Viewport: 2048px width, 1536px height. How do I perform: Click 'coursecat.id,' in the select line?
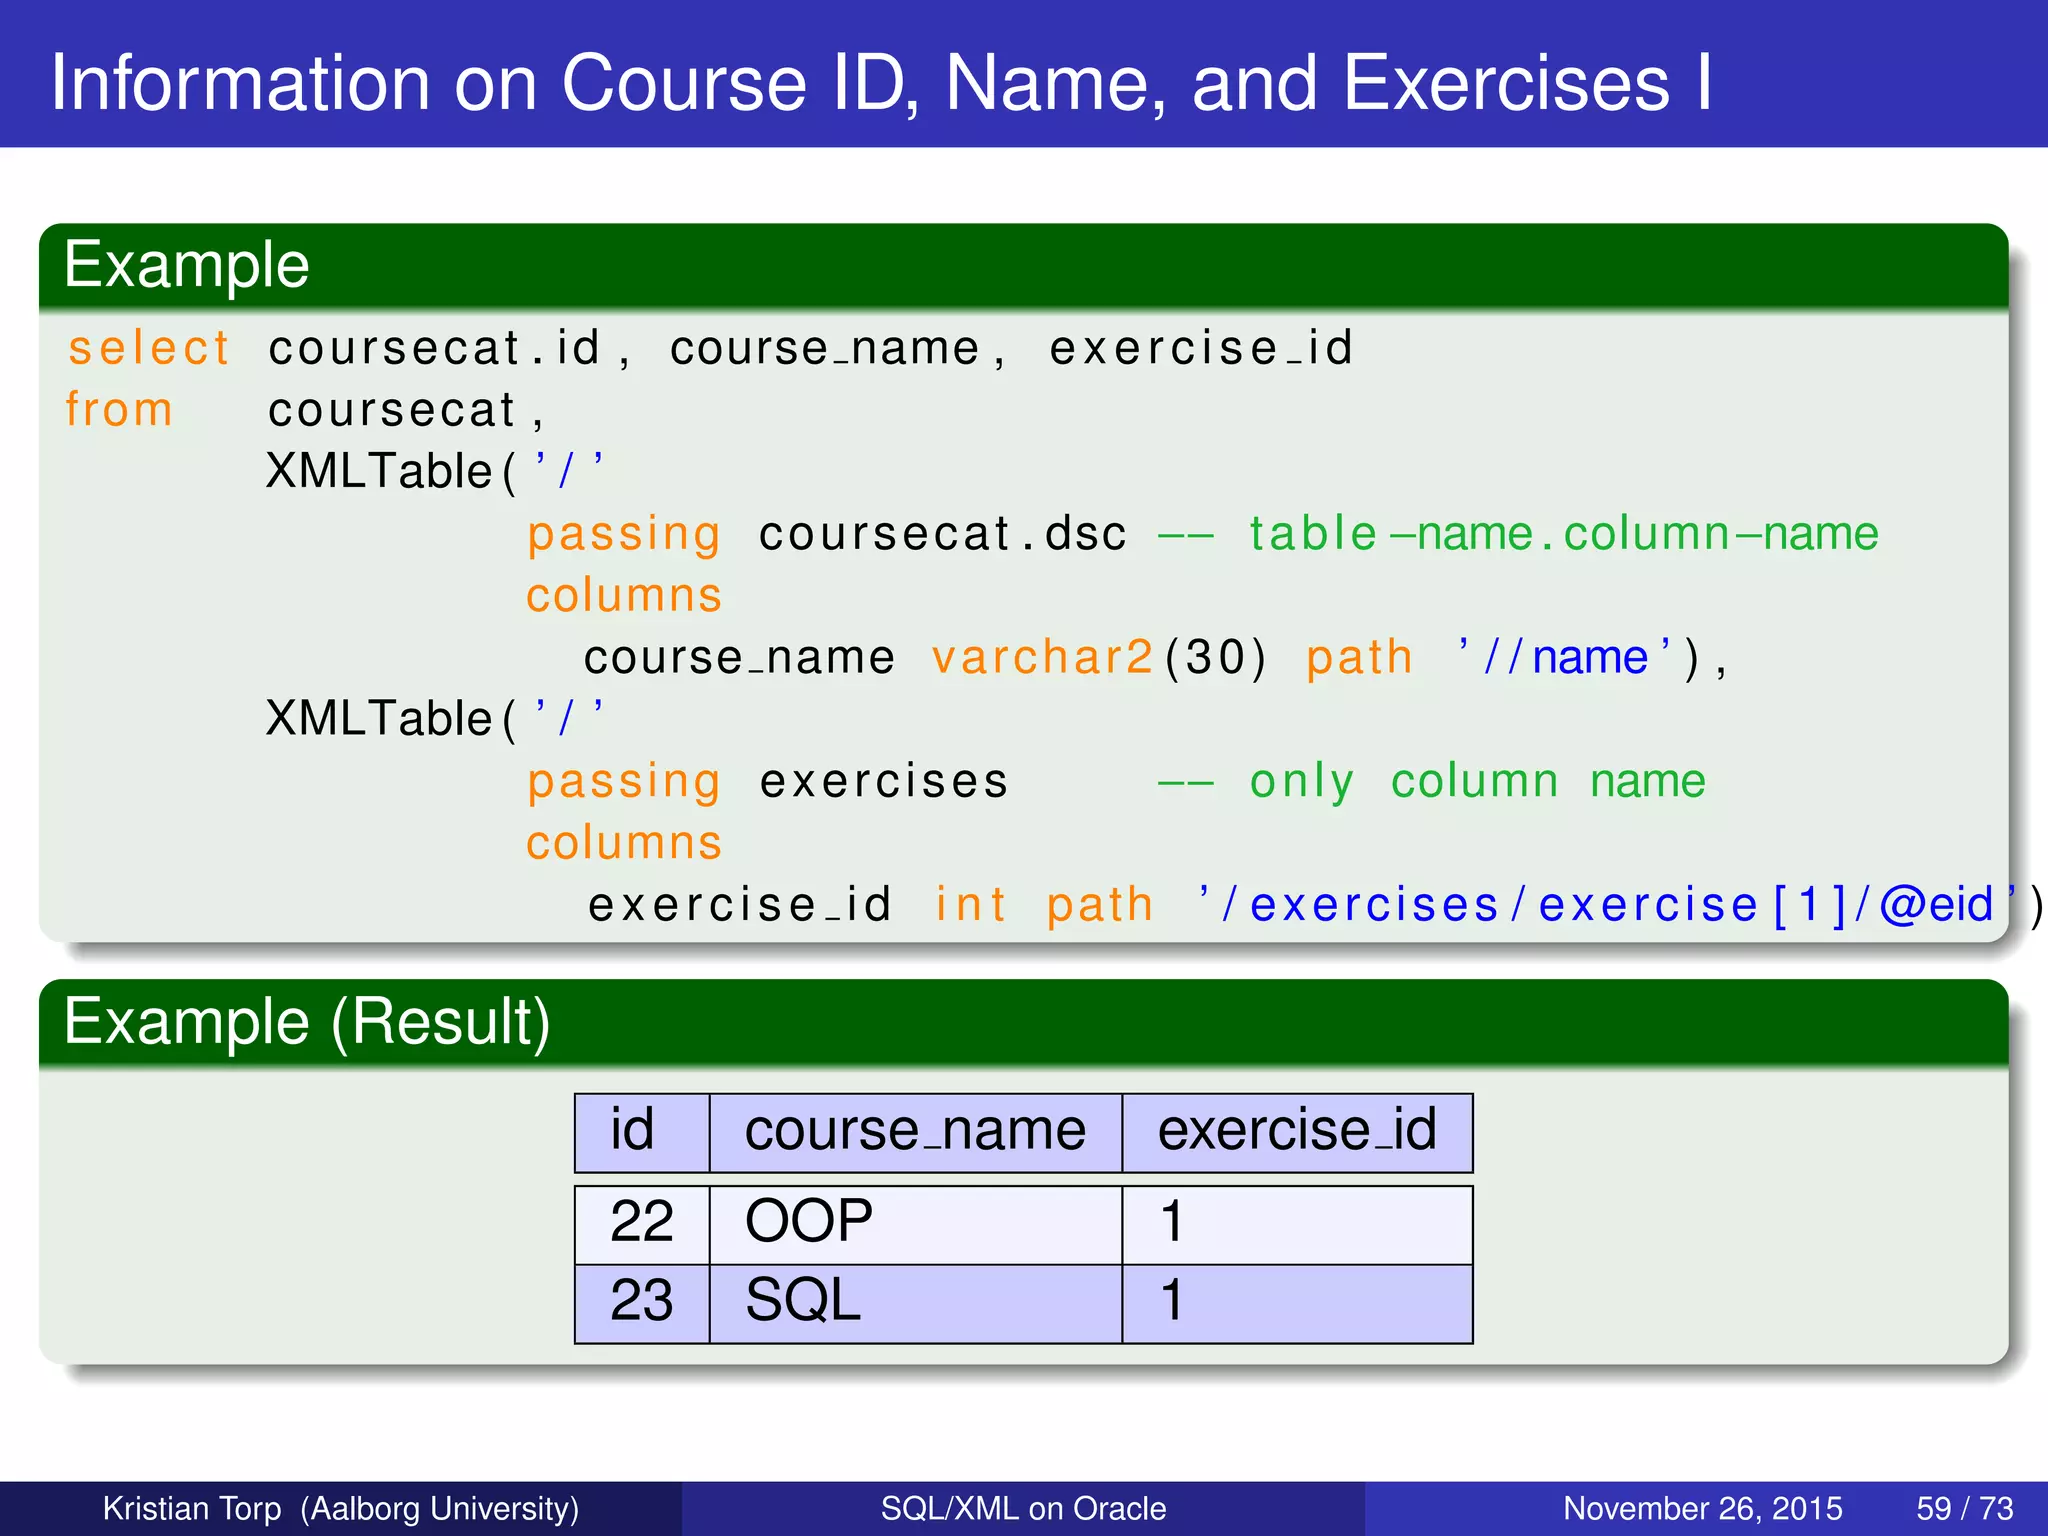(x=449, y=348)
